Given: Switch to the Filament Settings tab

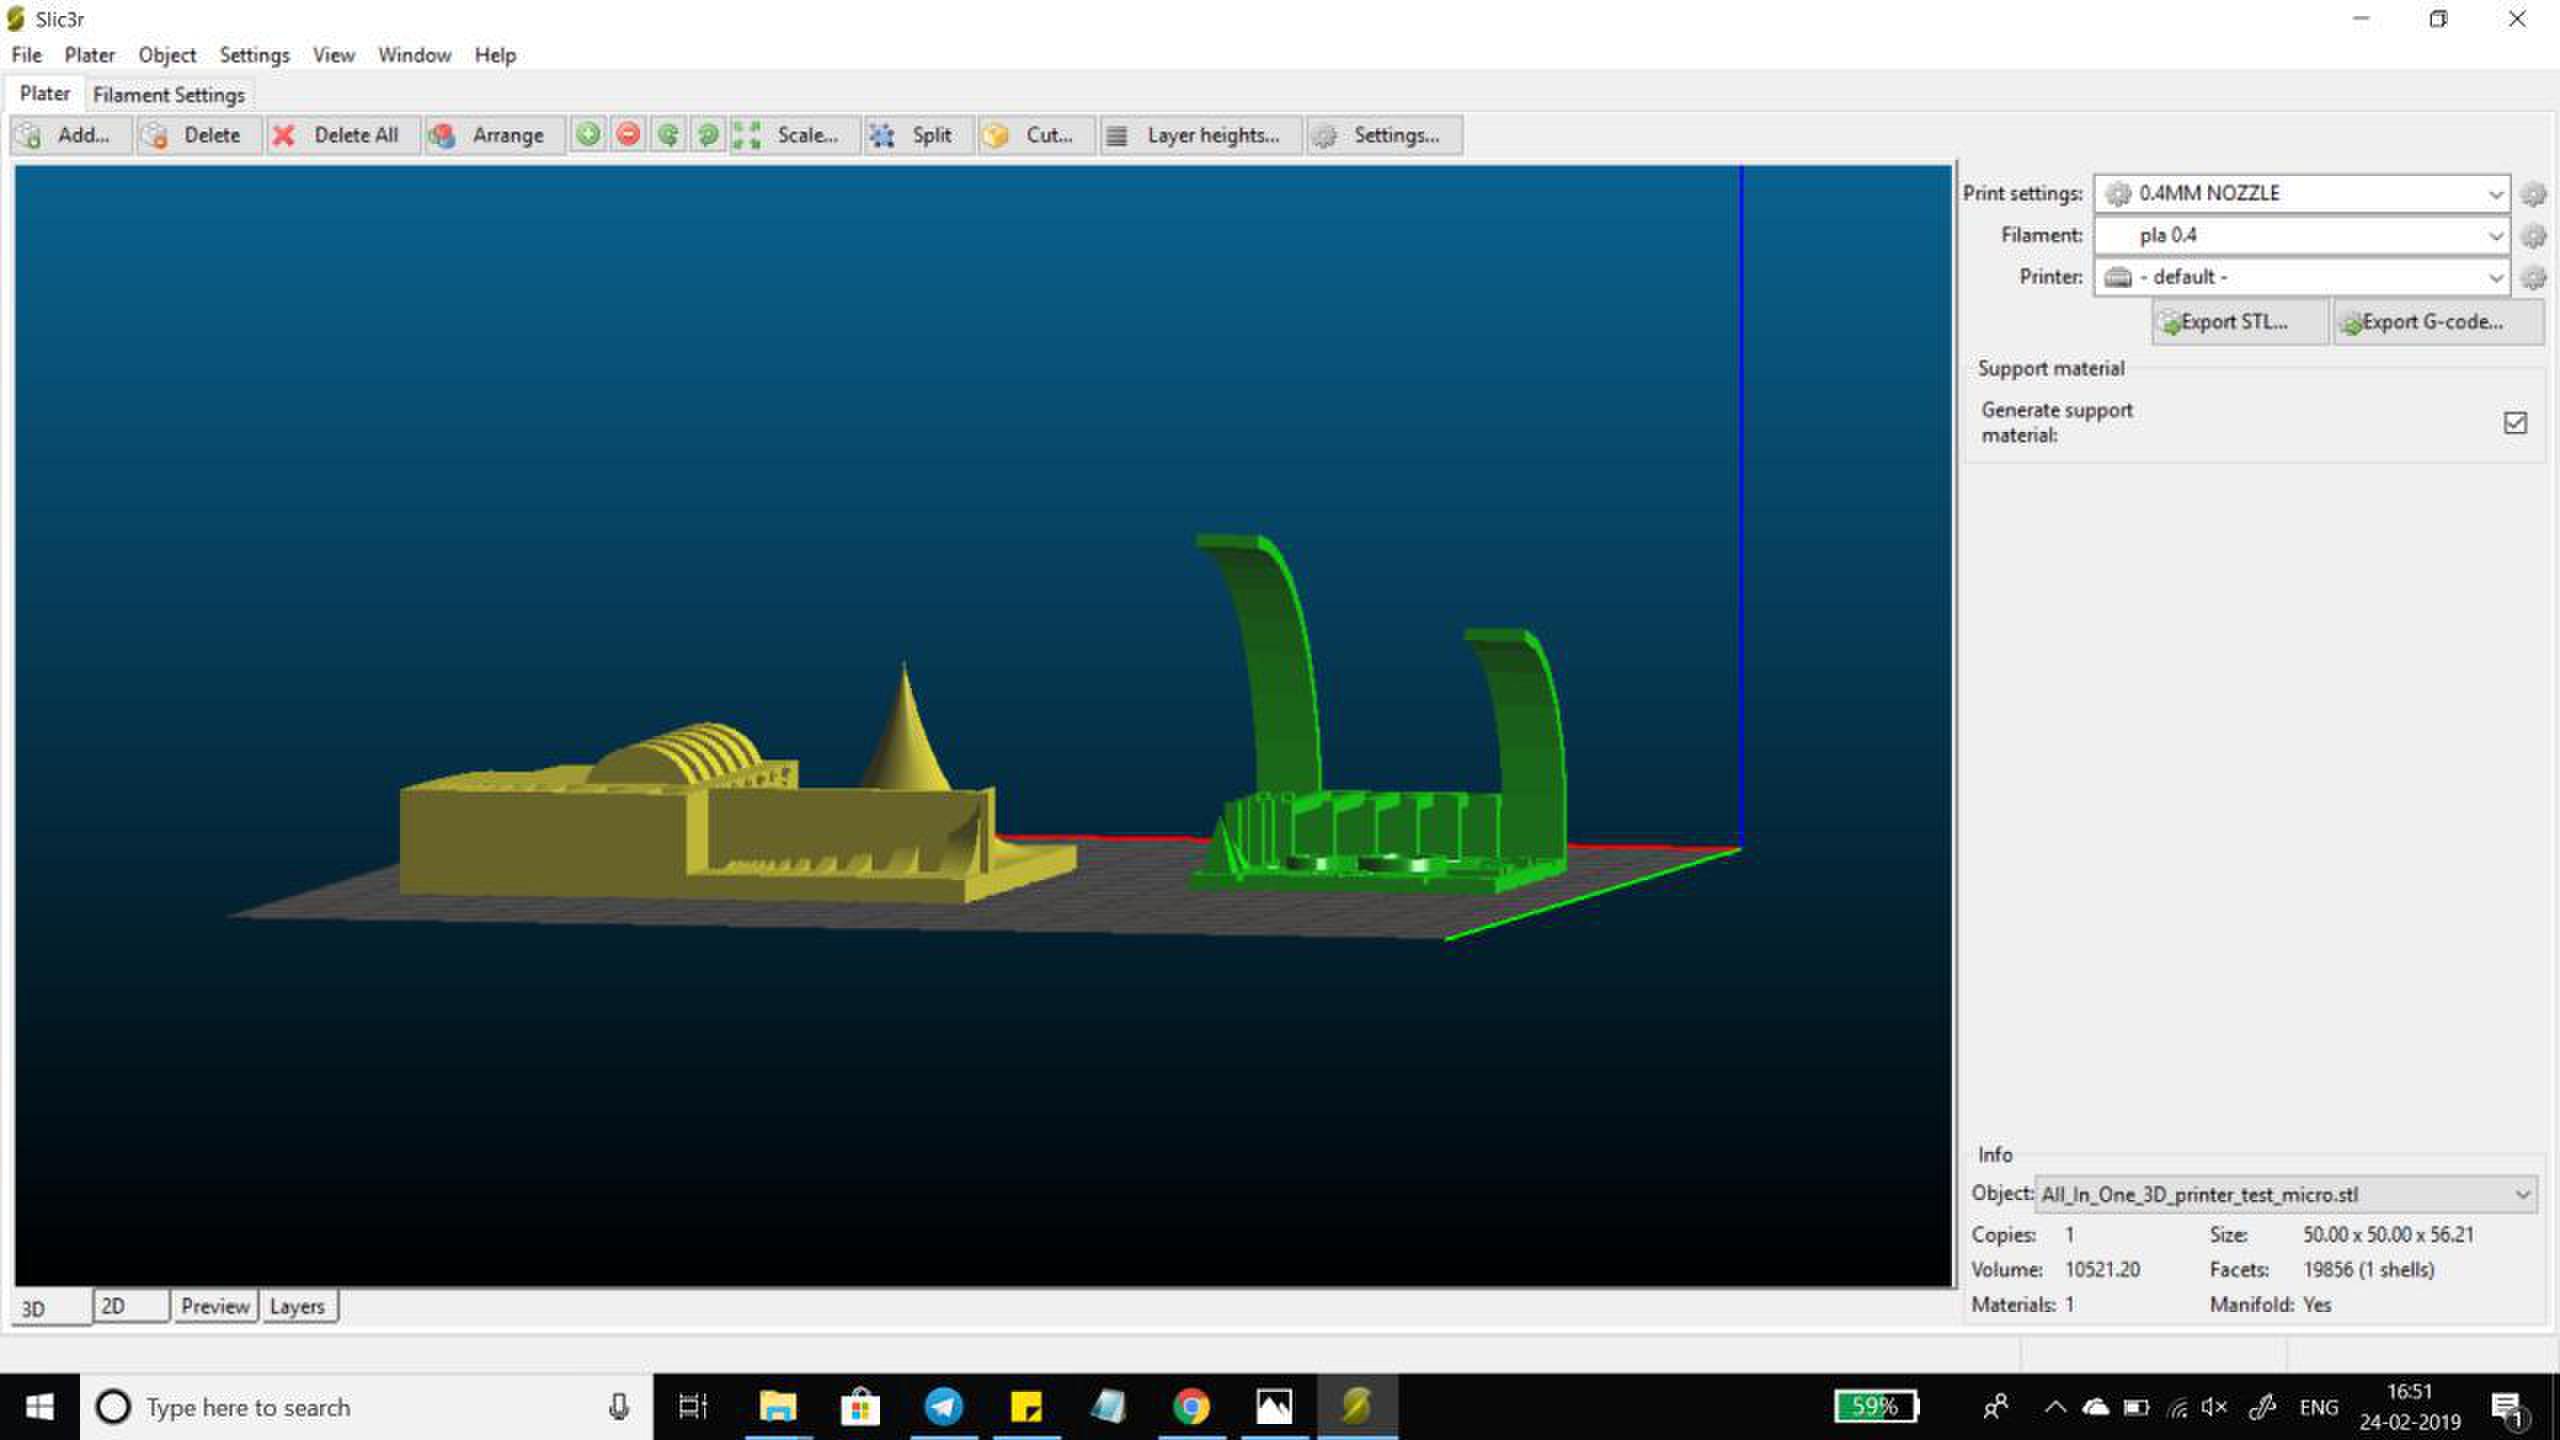Looking at the screenshot, I should (x=168, y=95).
